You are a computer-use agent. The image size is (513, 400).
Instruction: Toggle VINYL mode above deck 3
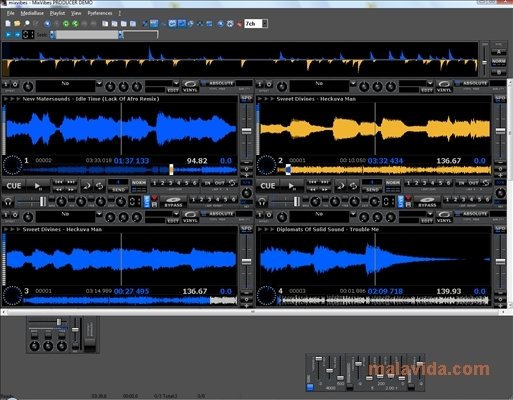click(190, 217)
